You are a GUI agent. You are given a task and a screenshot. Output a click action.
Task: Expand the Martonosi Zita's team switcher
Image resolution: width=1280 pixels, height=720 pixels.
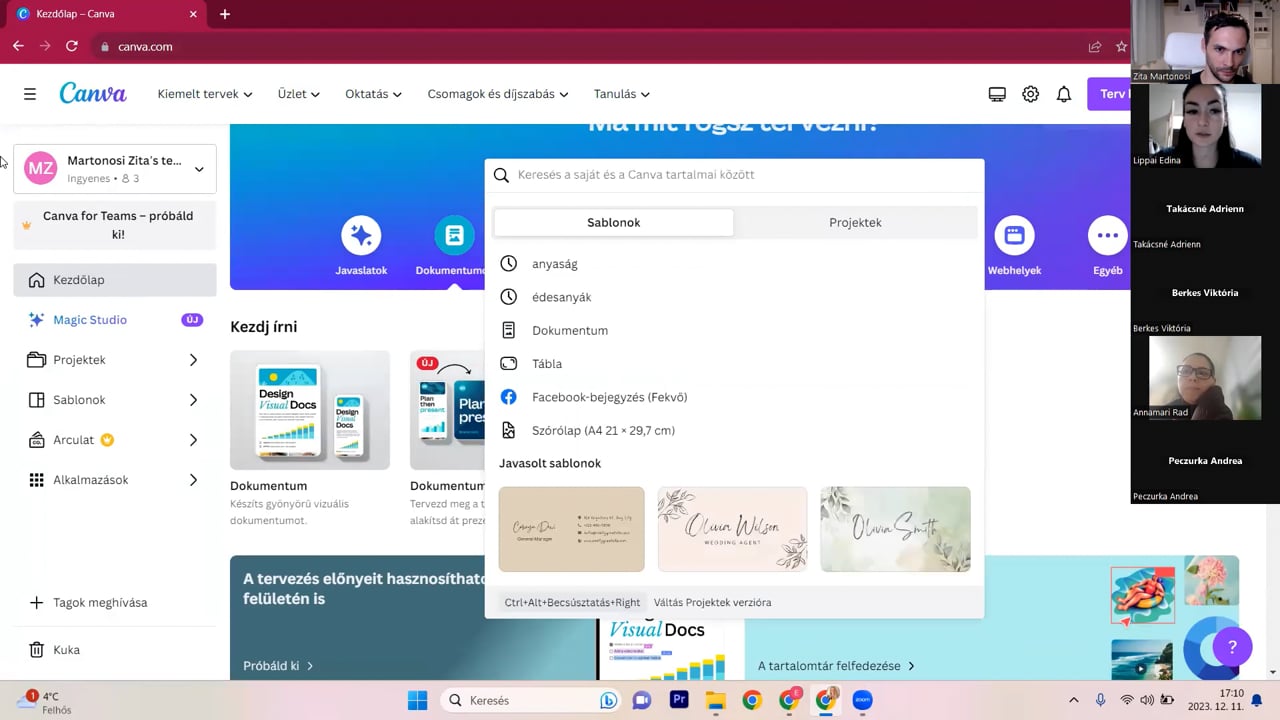(115, 168)
